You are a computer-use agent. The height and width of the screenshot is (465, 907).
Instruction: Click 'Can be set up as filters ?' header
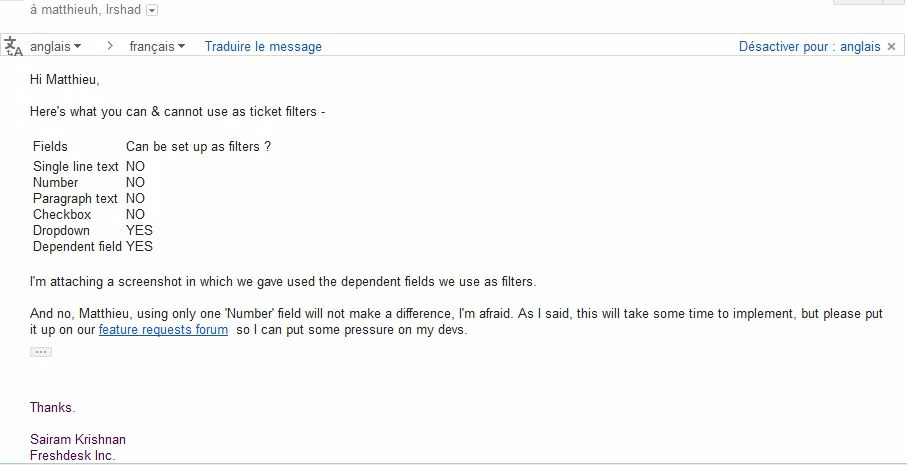click(x=198, y=146)
